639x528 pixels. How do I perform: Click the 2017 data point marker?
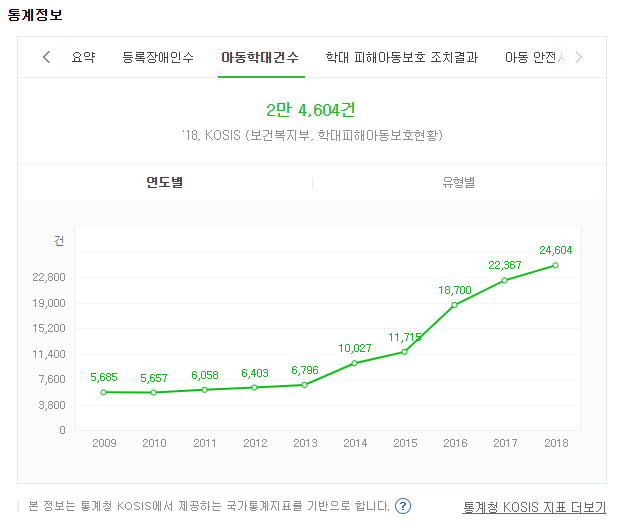pyautogui.click(x=505, y=280)
